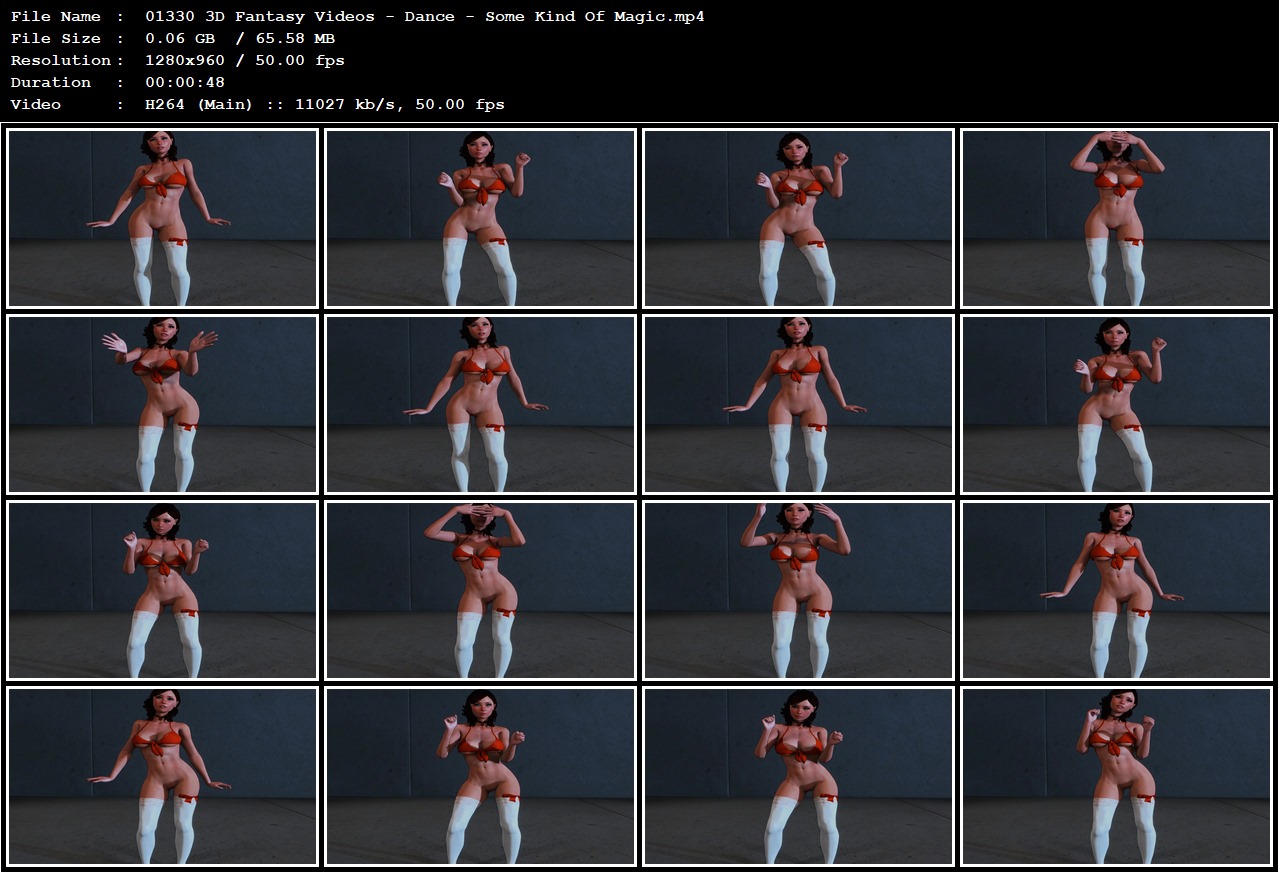Image resolution: width=1279 pixels, height=873 pixels.
Task: Click the resolution value '1280x960 / 50.00 fps'
Action: 245,61
